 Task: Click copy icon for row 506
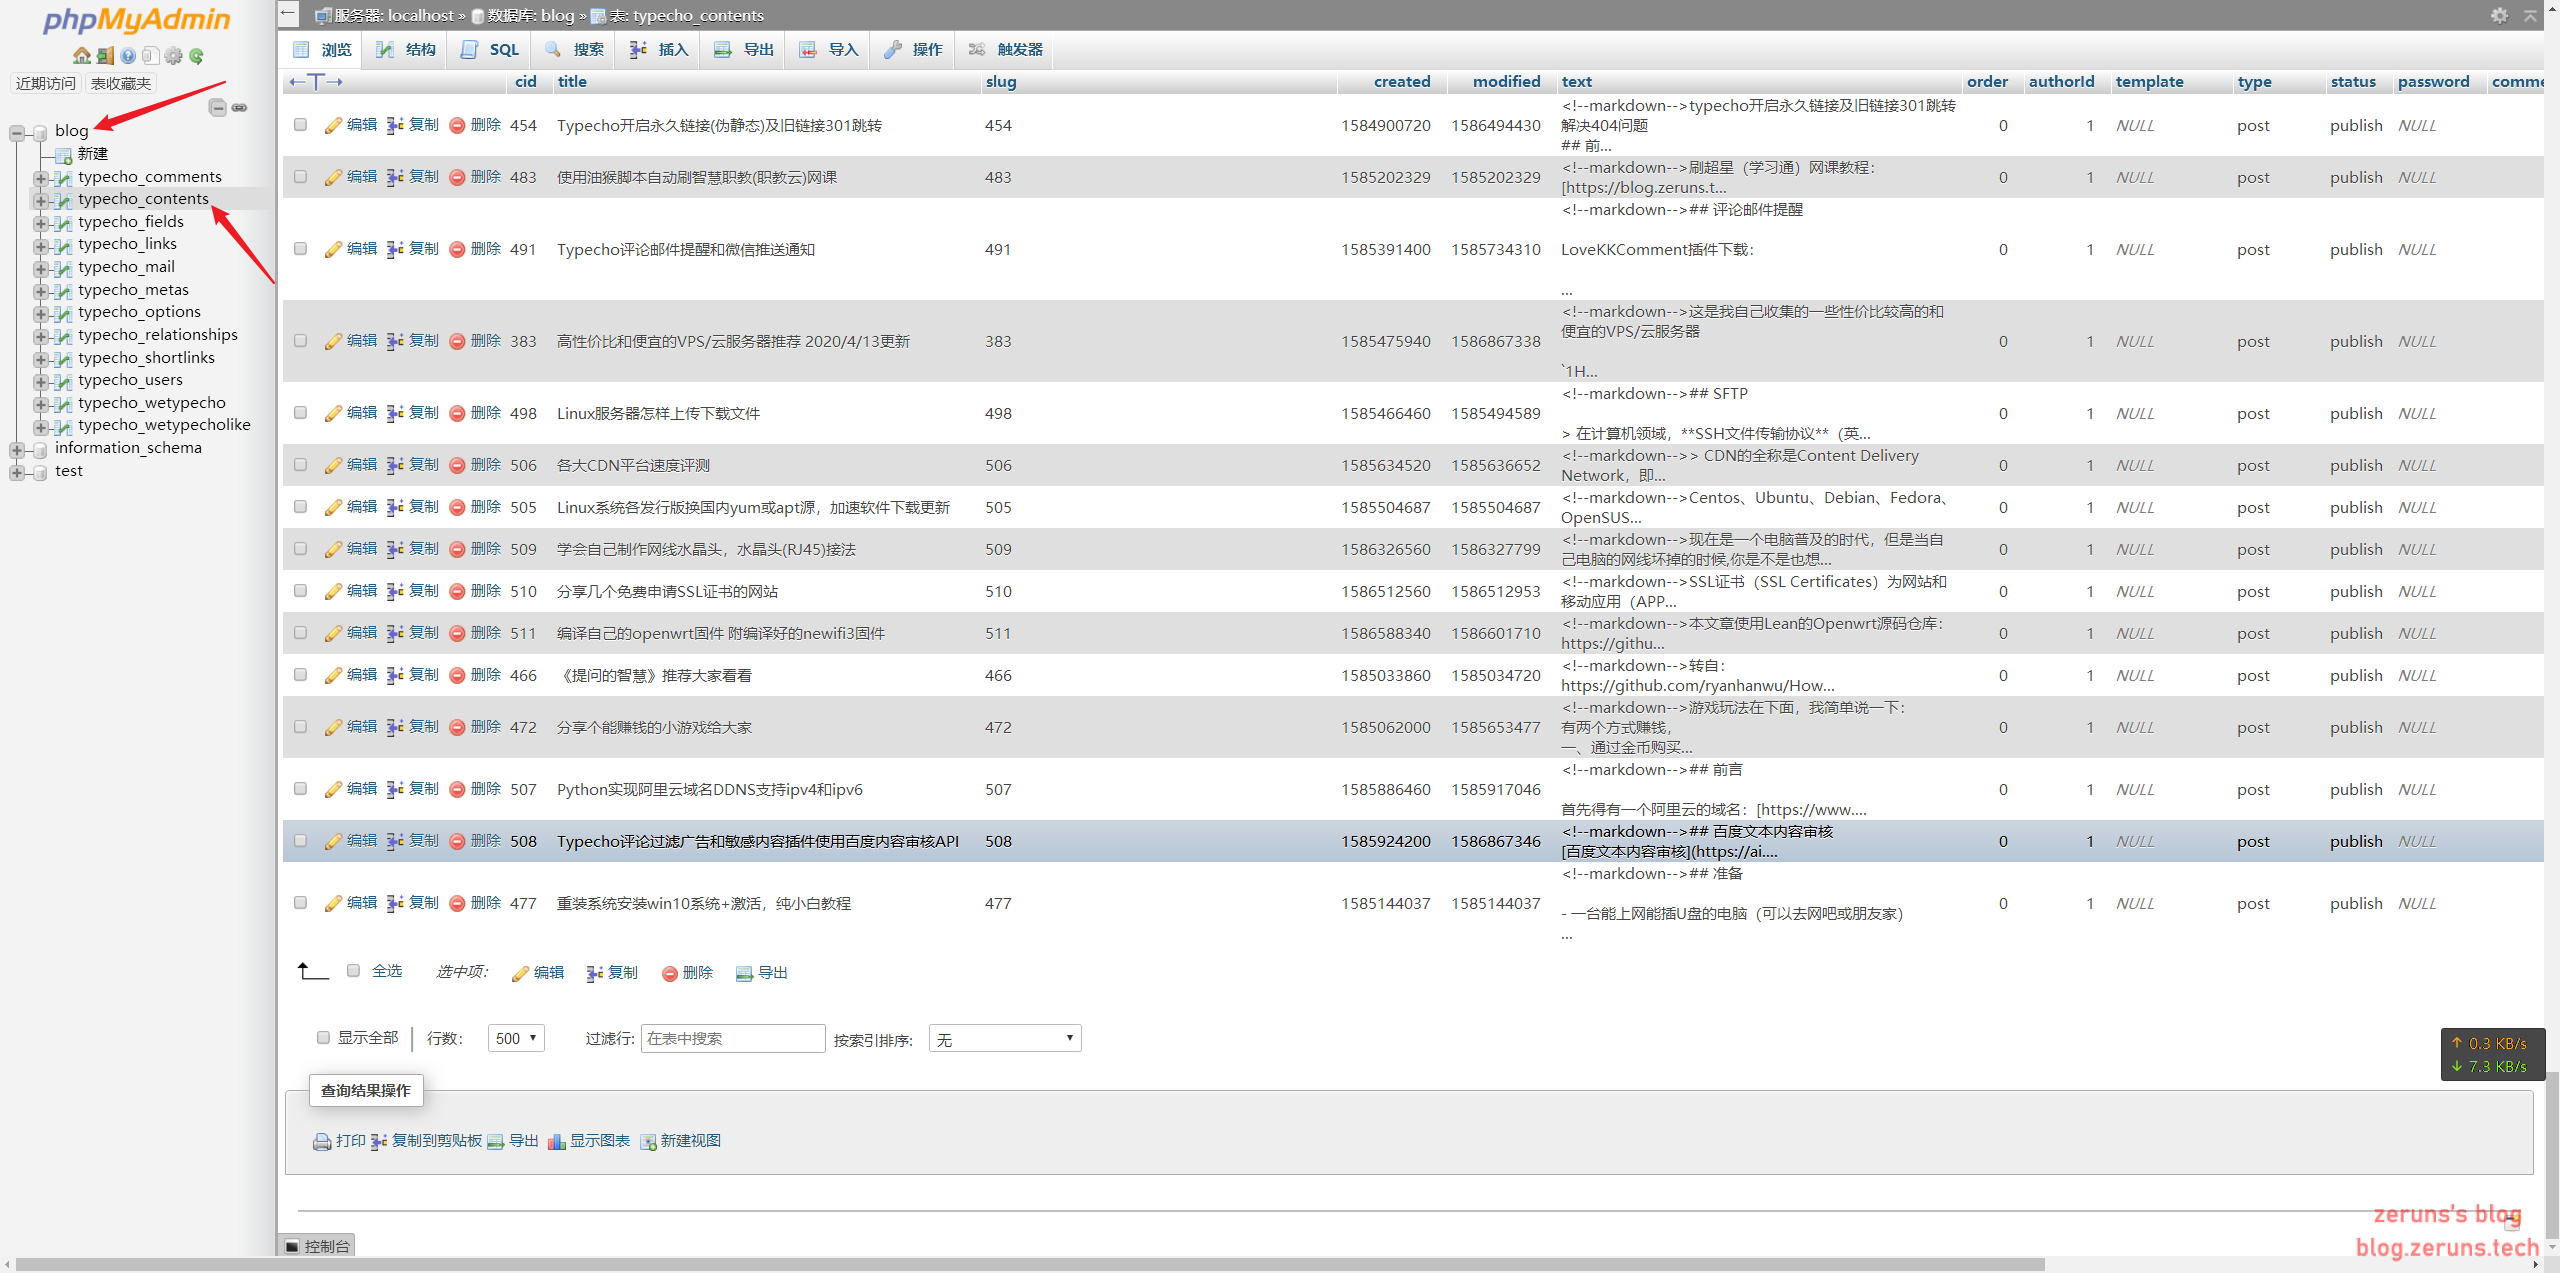395,465
